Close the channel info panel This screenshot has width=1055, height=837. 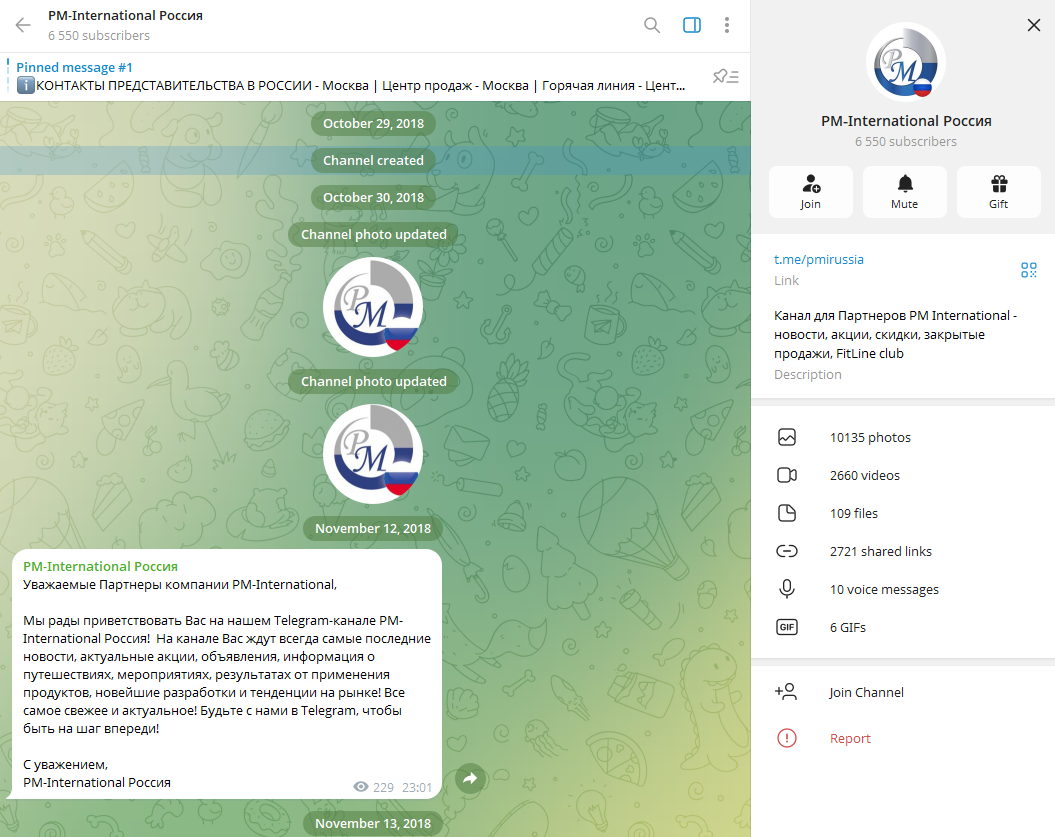1033,25
